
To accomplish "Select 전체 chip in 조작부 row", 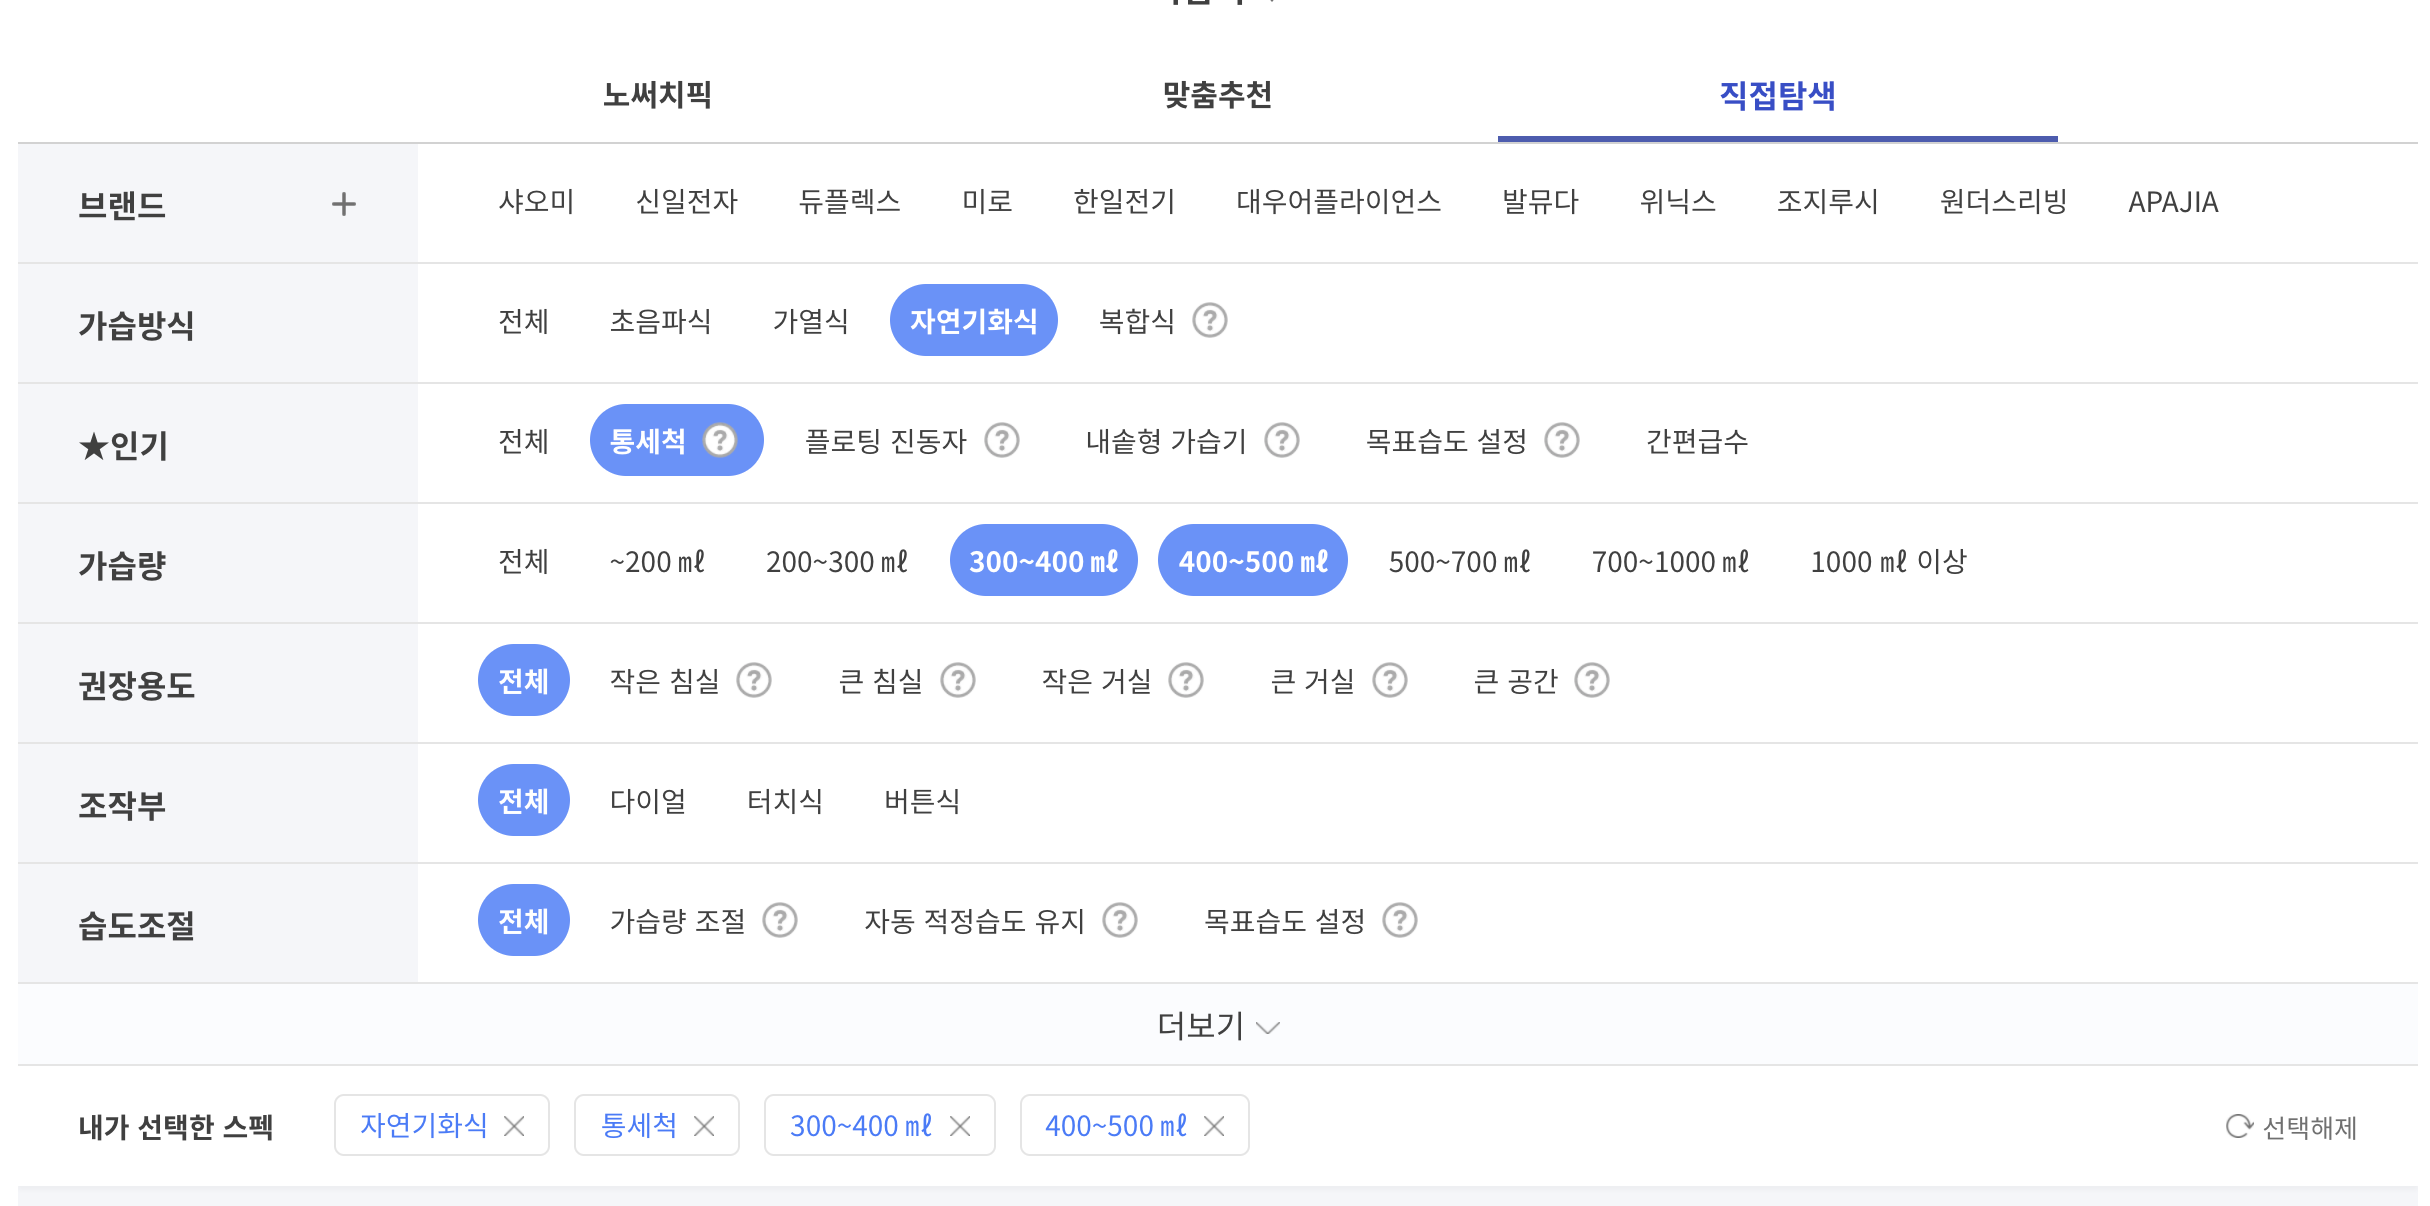I will pyautogui.click(x=523, y=800).
